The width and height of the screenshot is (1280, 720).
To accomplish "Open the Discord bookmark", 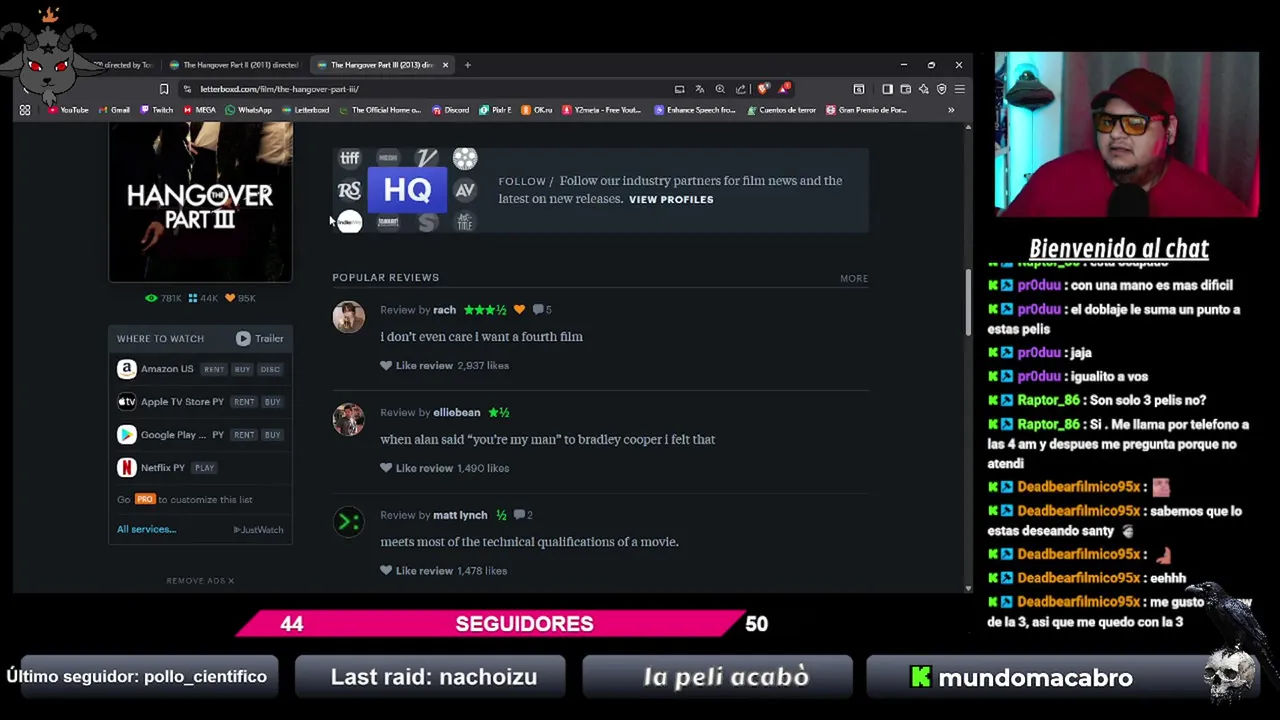I will click(450, 110).
